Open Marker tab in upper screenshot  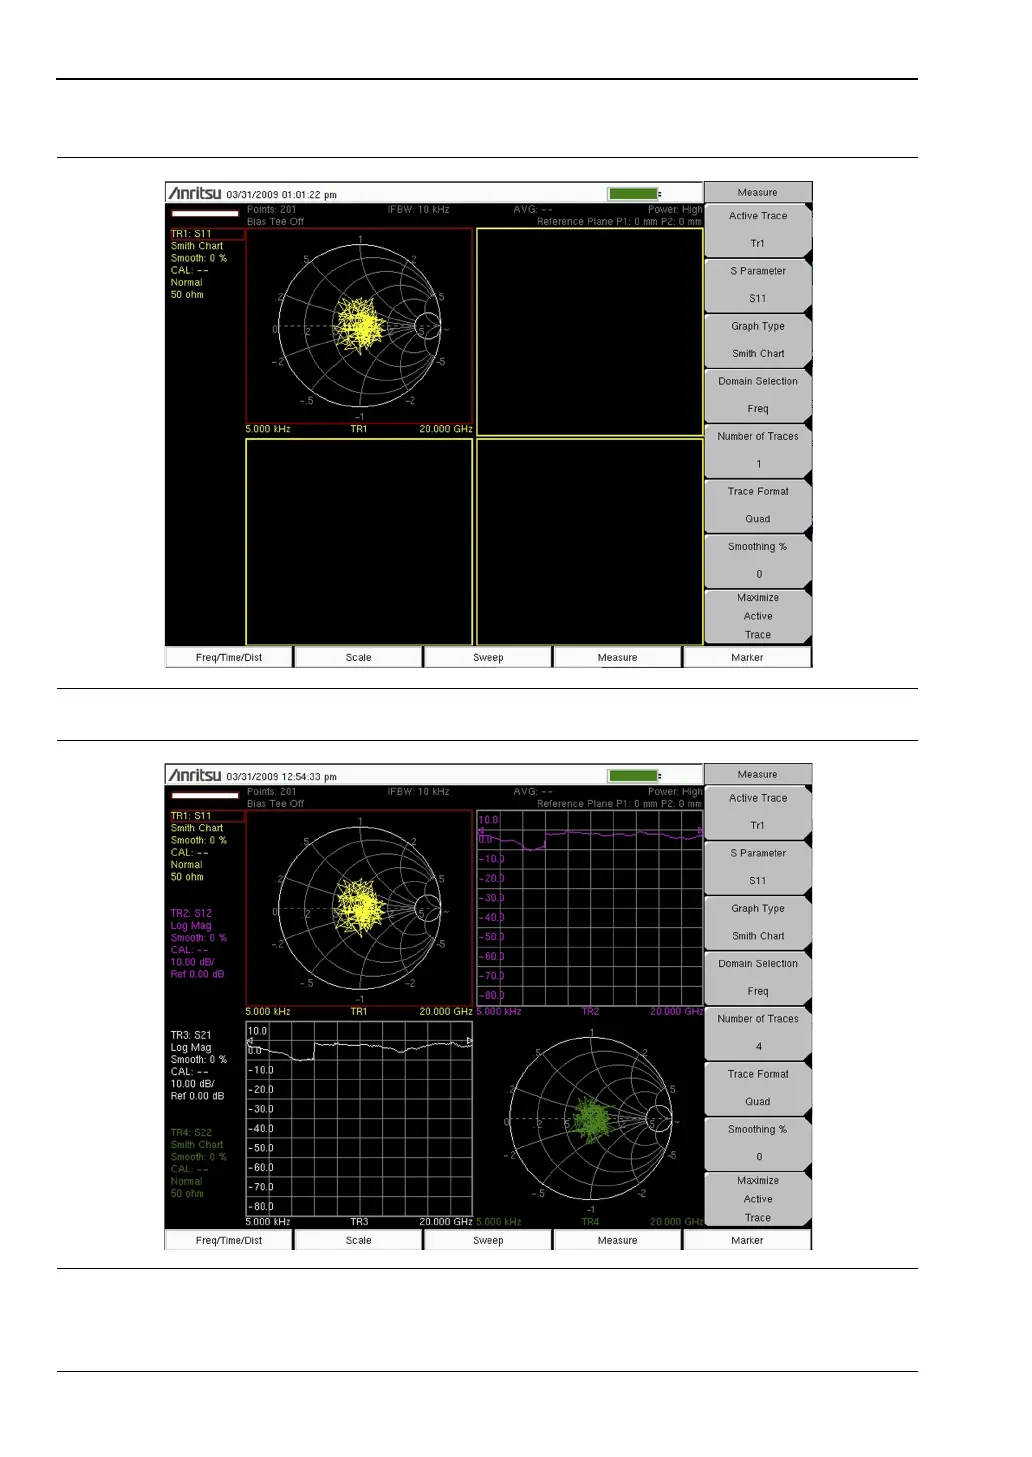pyautogui.click(x=747, y=657)
